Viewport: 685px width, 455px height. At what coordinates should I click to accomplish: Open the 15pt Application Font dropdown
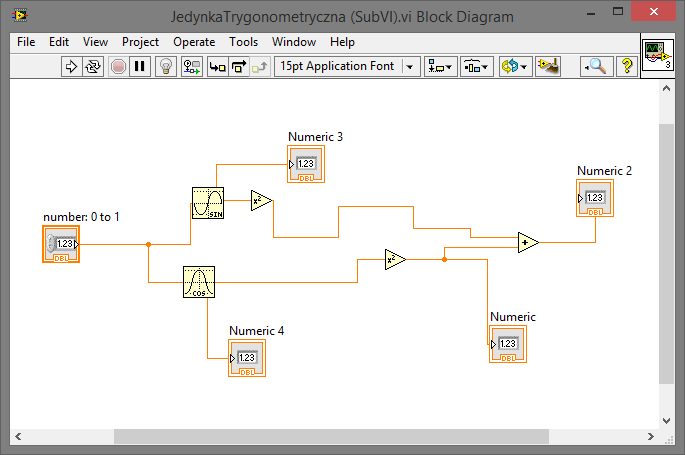point(347,66)
